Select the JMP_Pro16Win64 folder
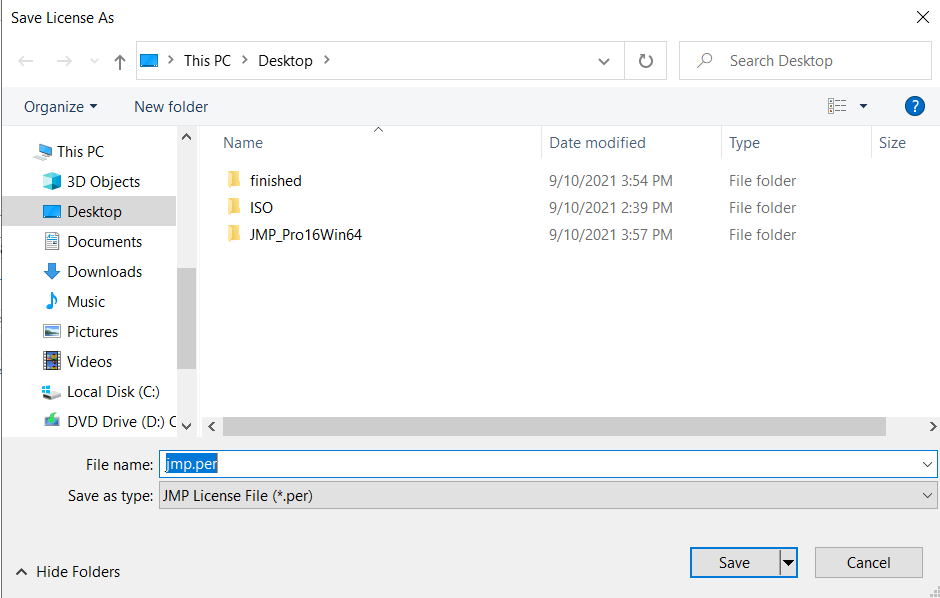Viewport: 940px width, 598px height. coord(306,234)
